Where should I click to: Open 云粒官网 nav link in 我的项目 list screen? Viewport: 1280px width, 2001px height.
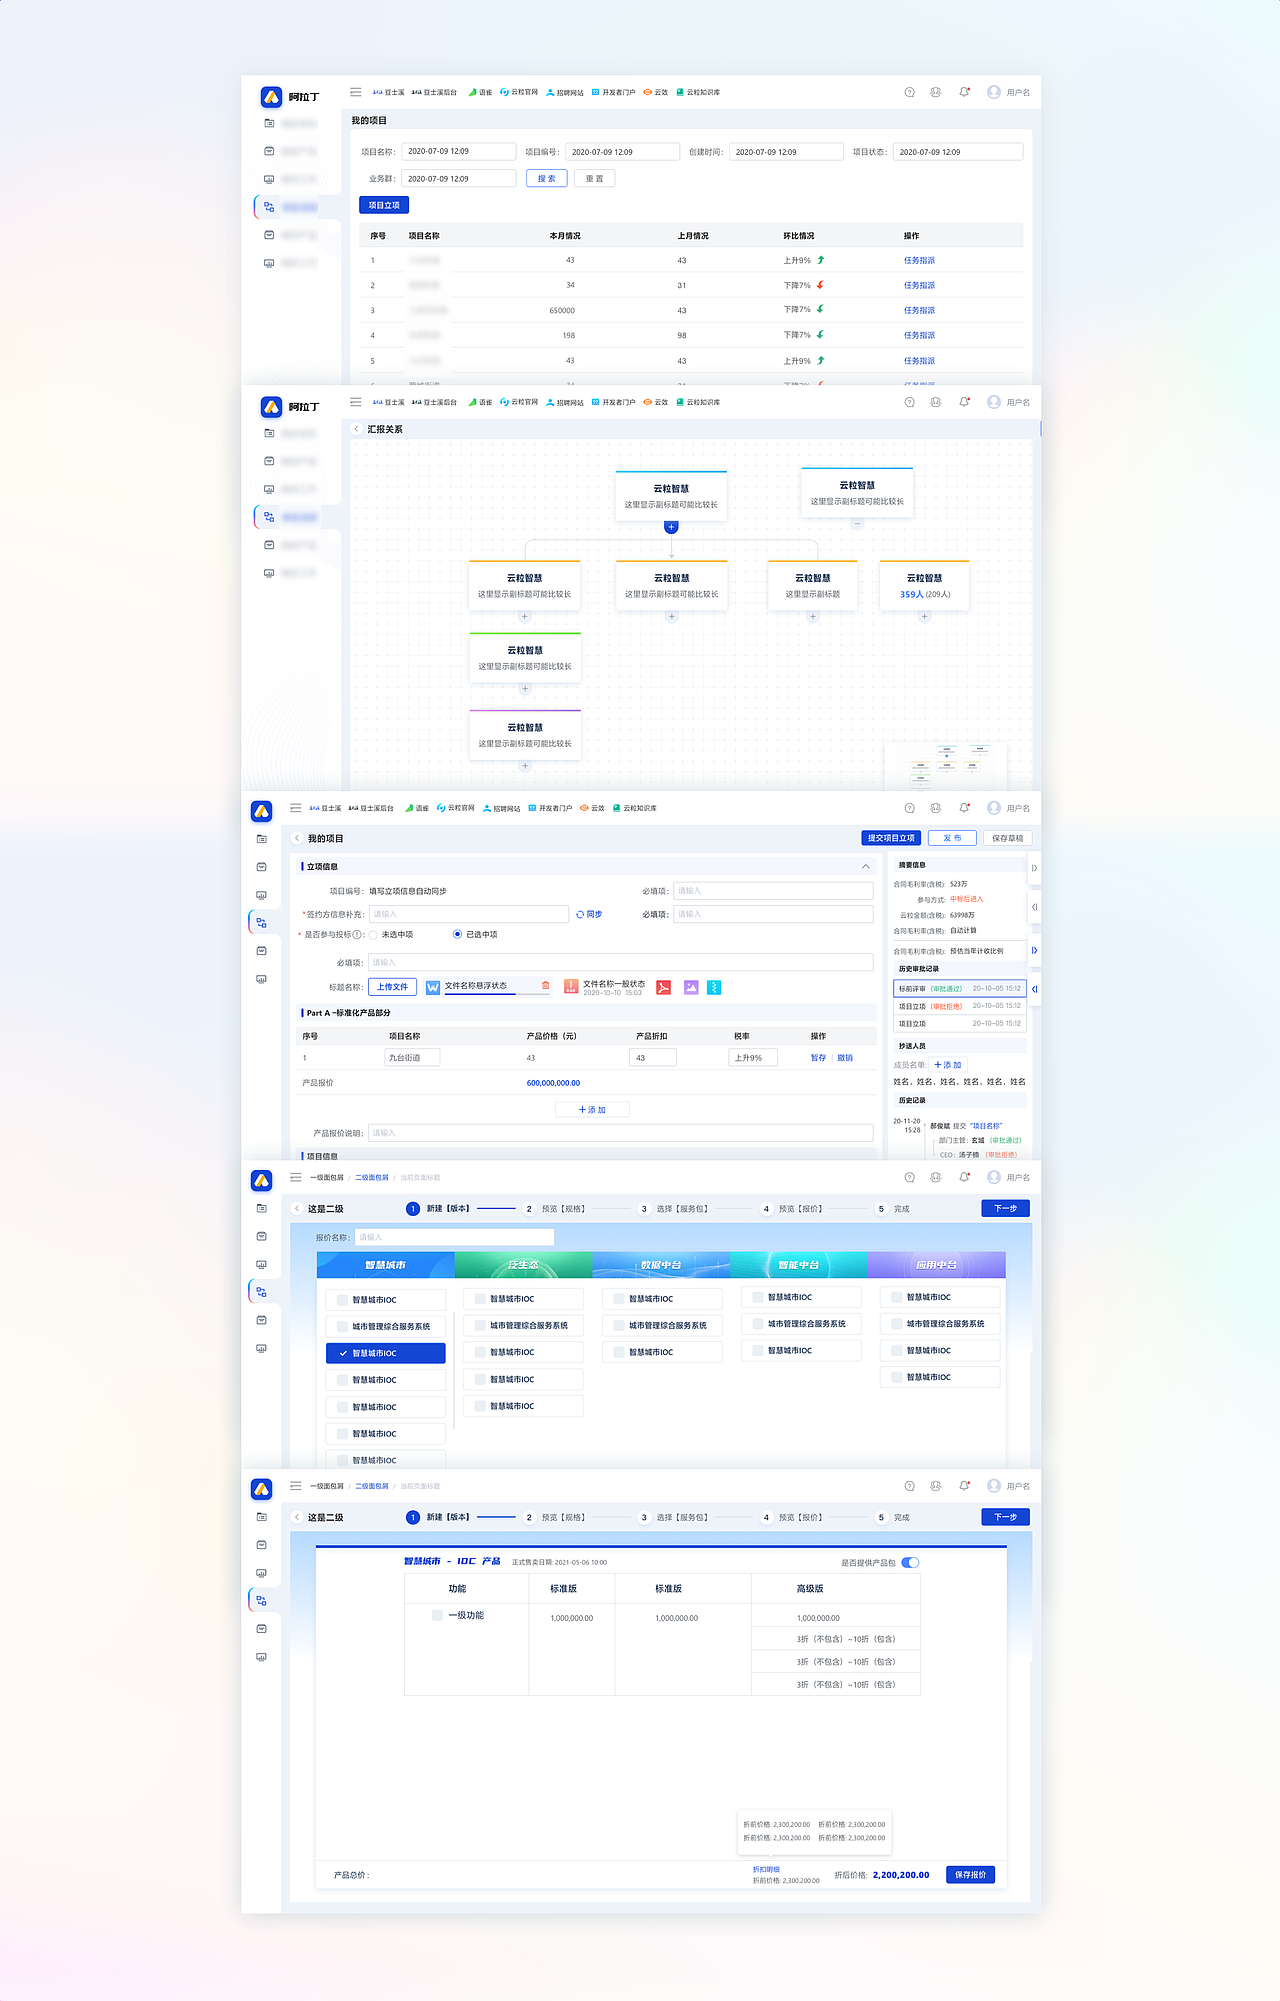click(519, 92)
